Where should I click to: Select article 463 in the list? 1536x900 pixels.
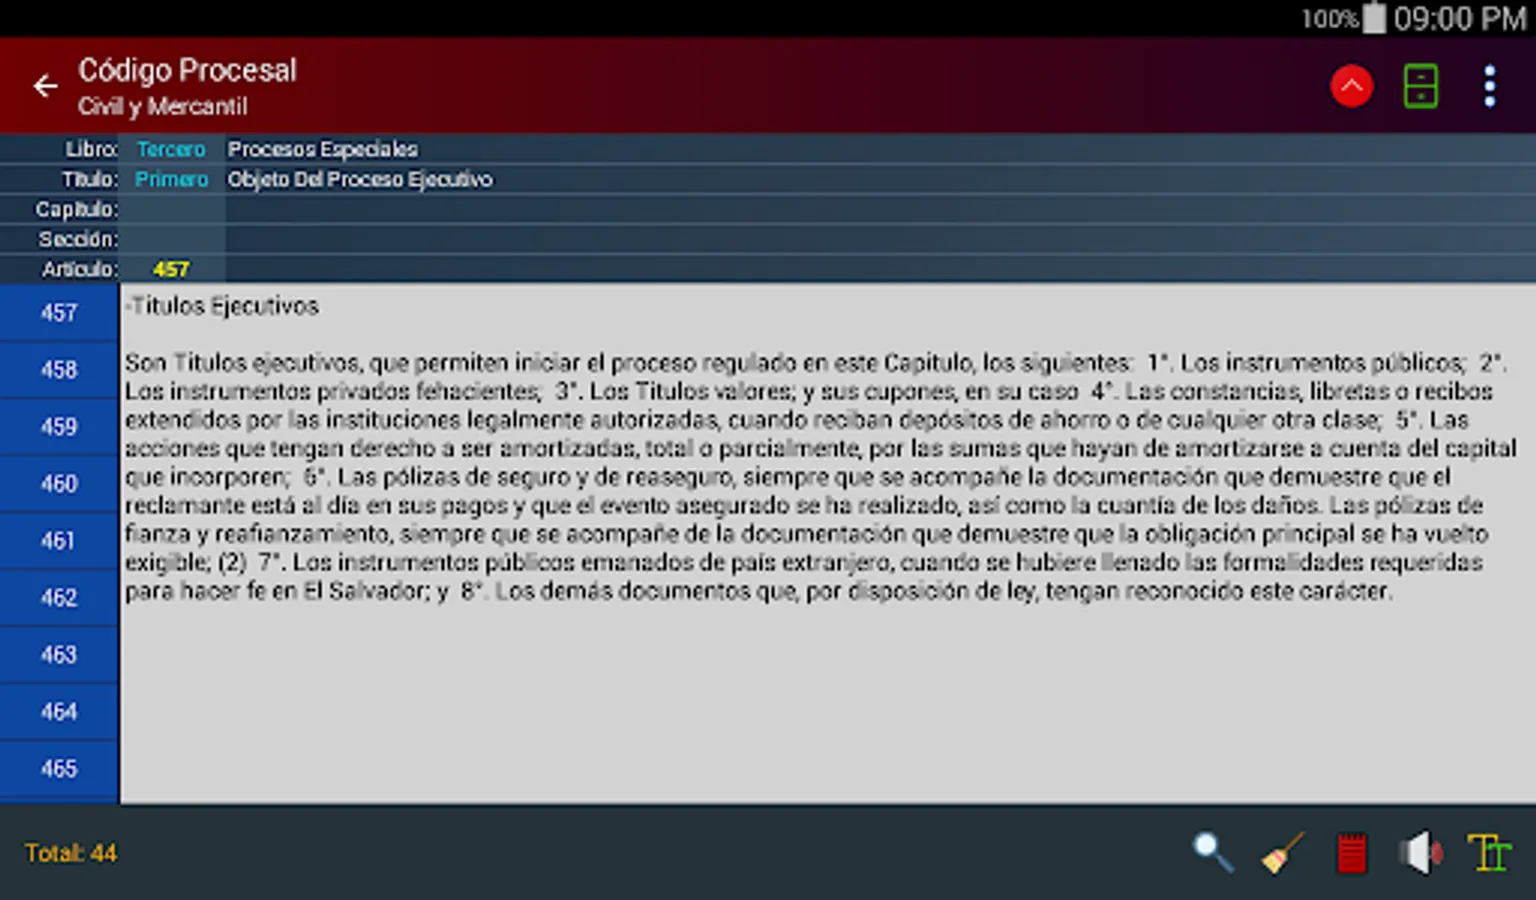59,655
